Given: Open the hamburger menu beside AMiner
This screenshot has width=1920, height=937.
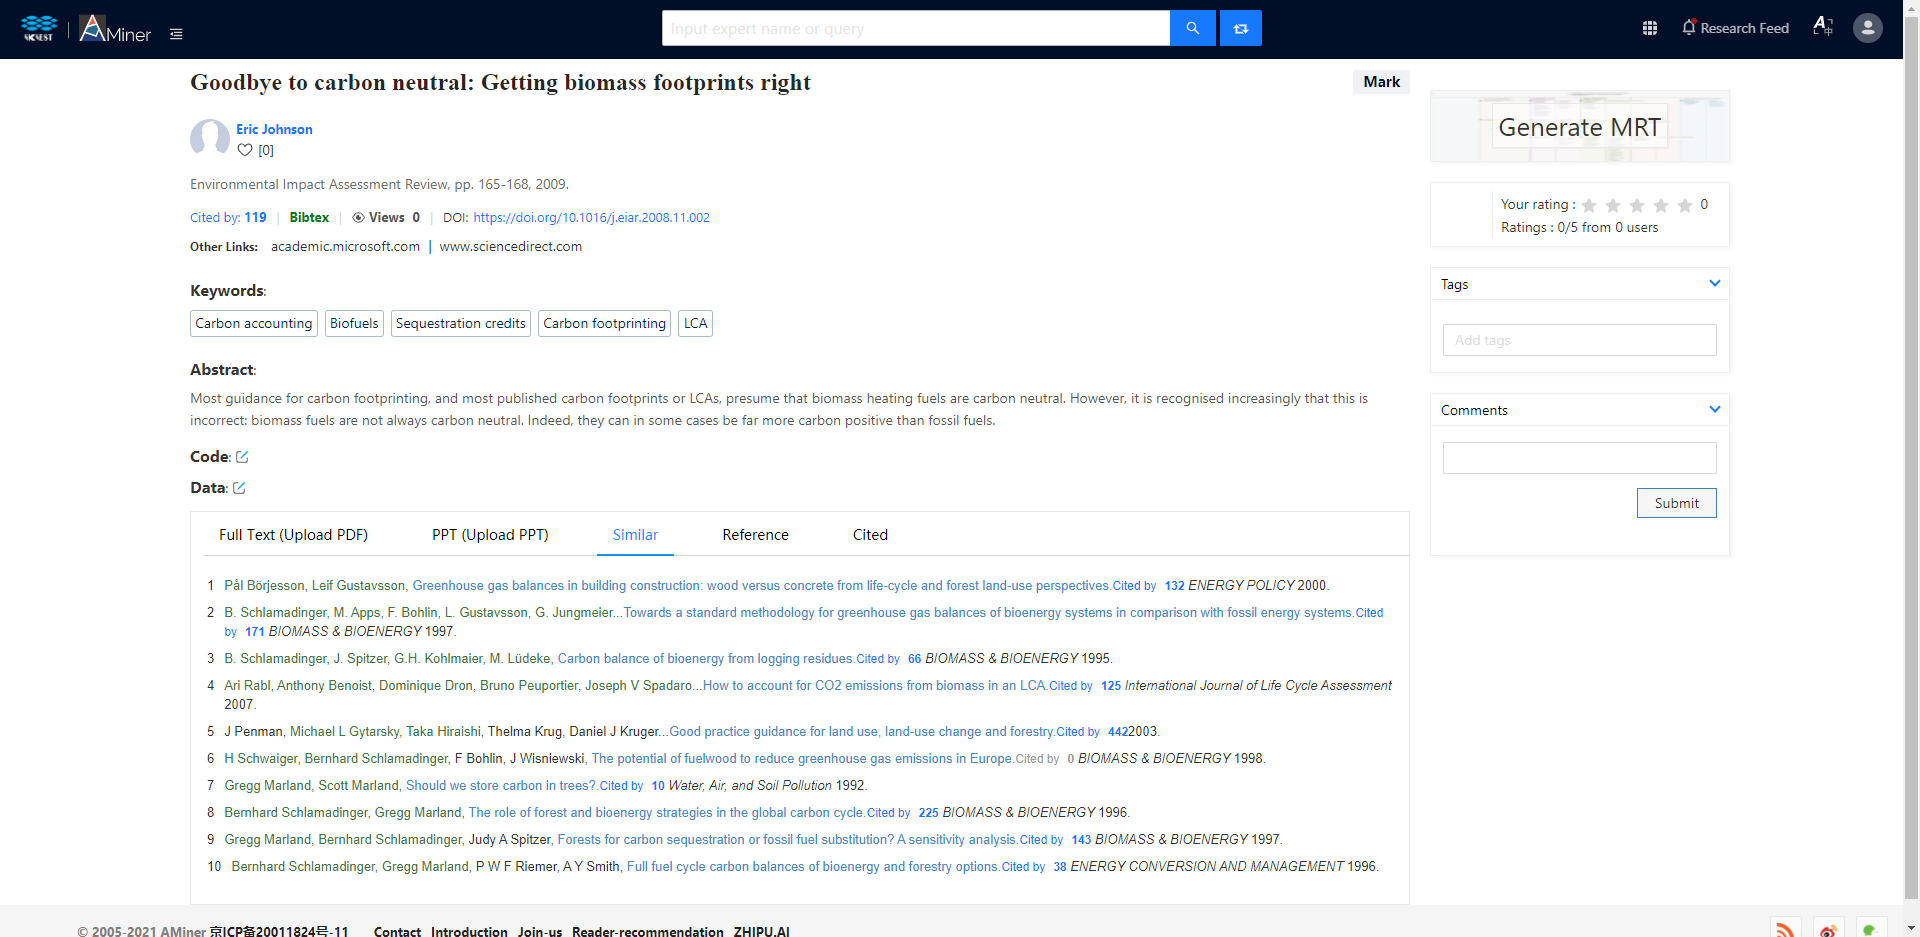Looking at the screenshot, I should click(x=176, y=34).
